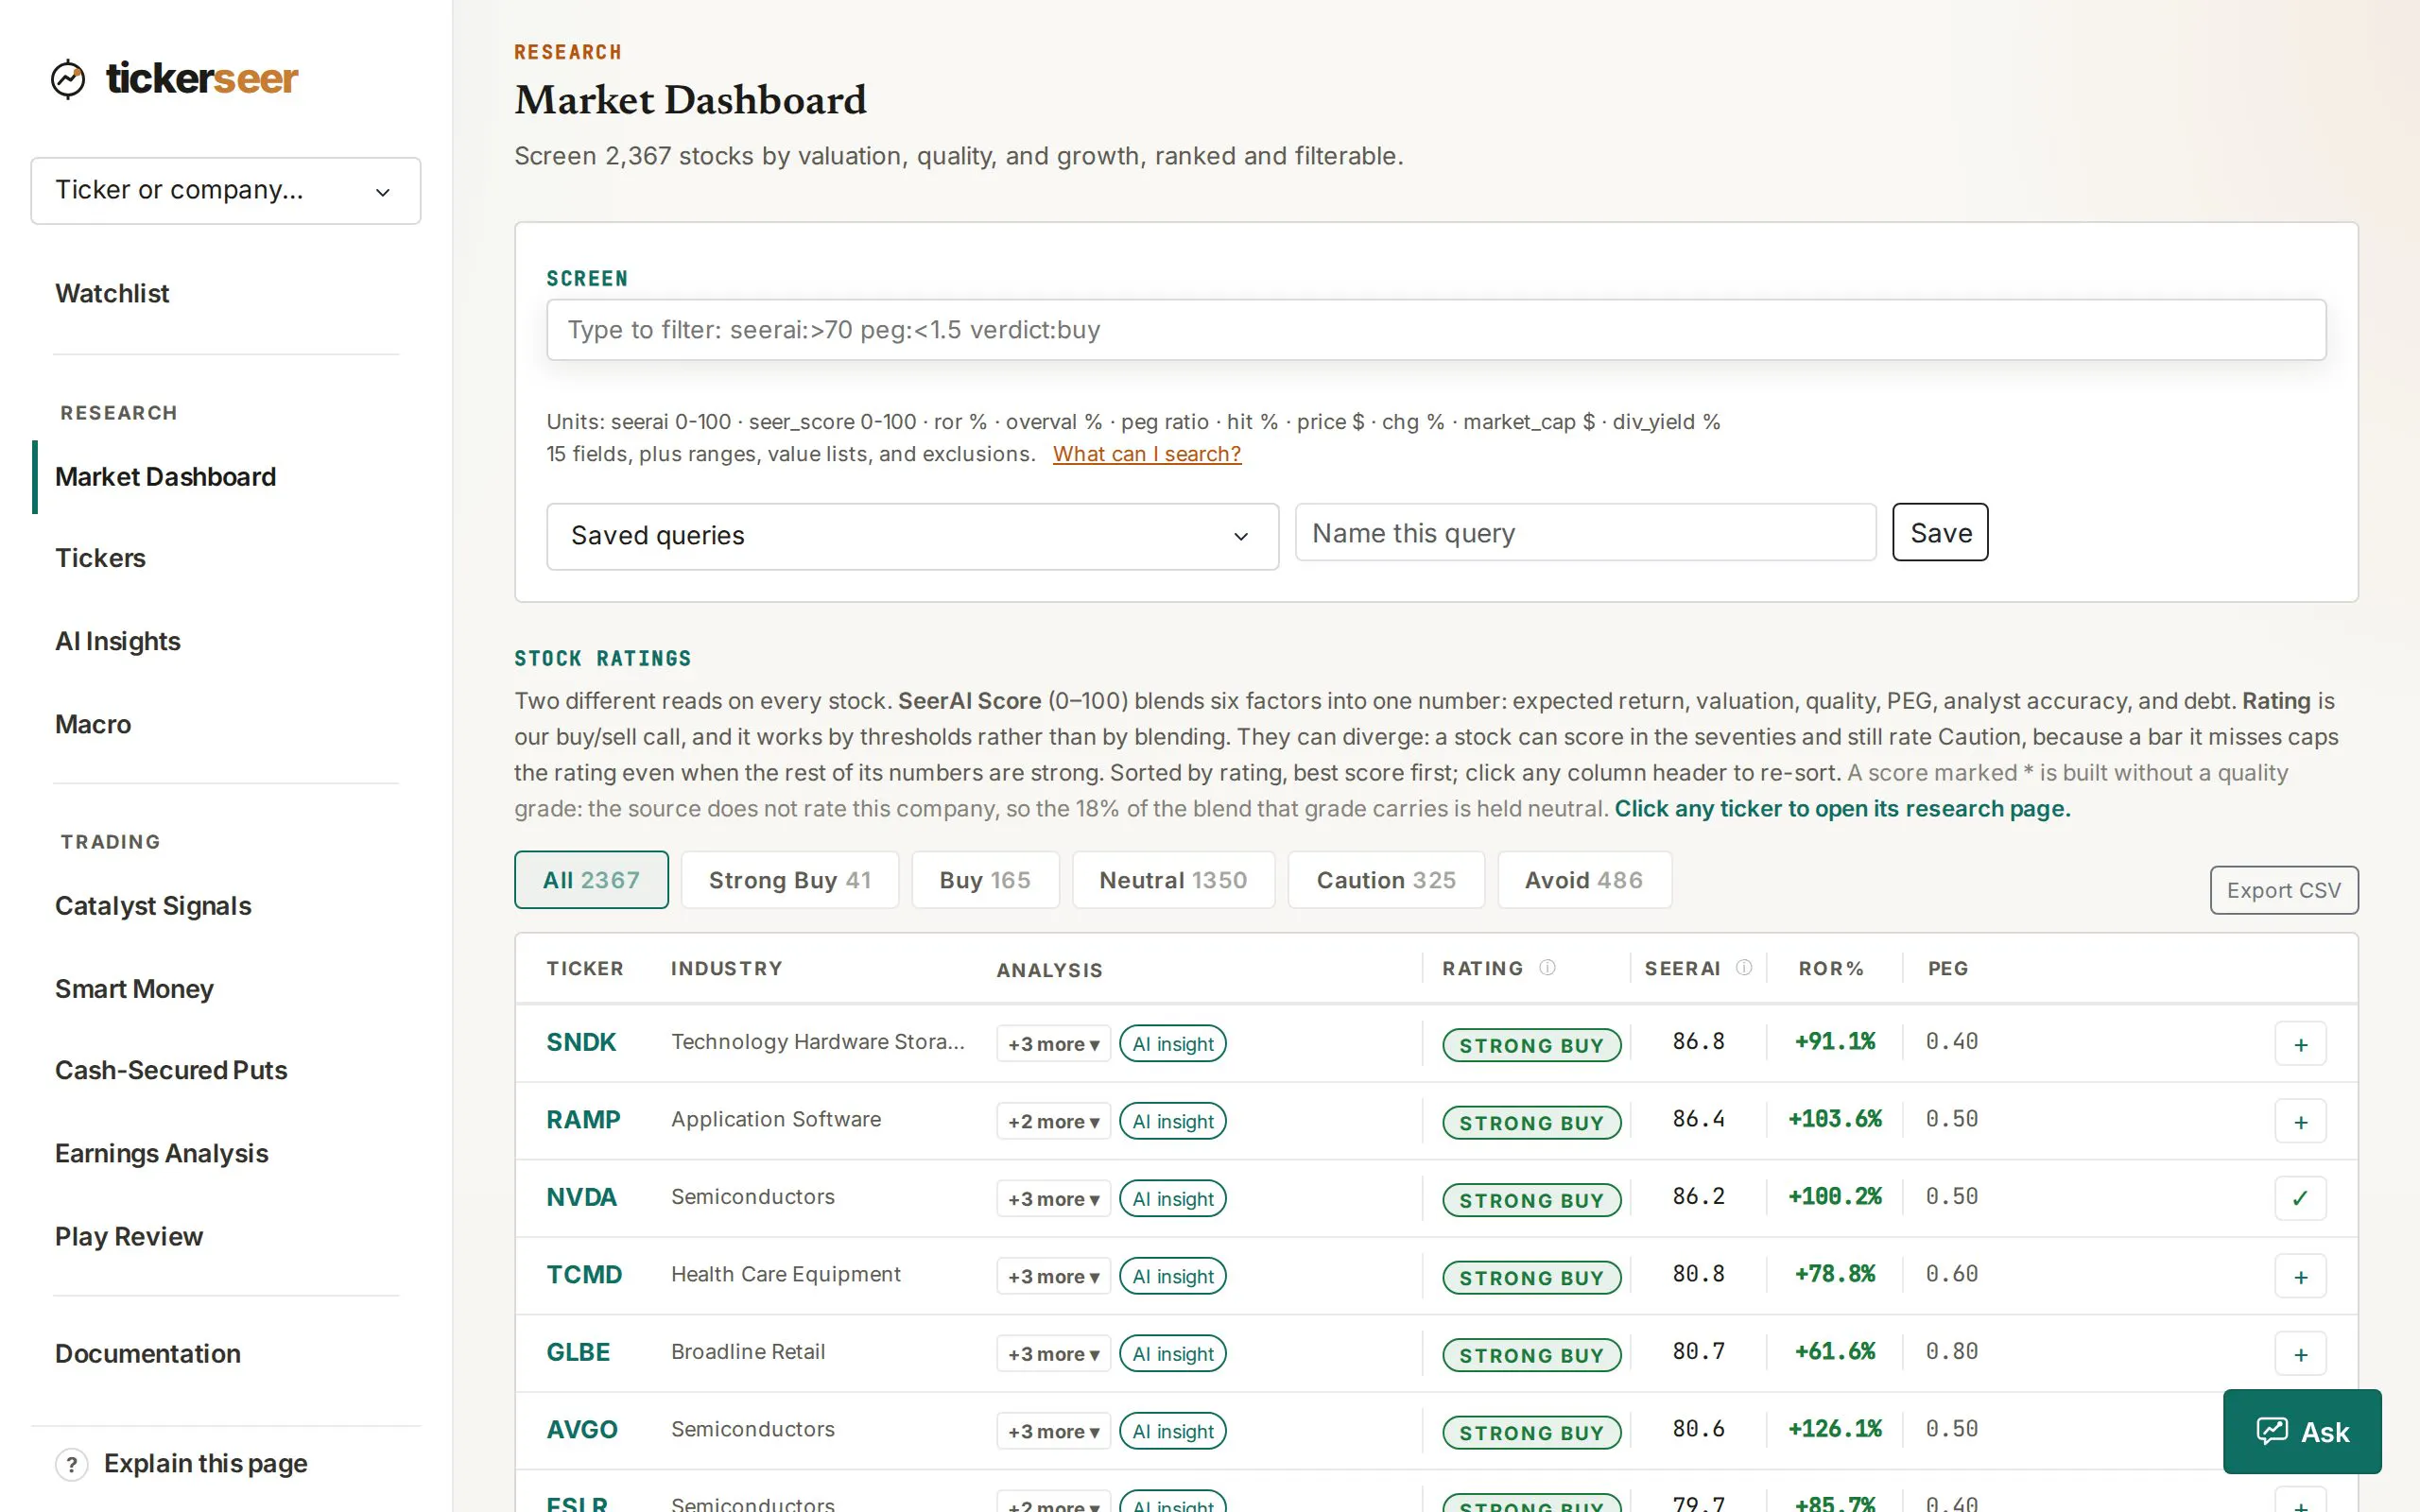Sort table by SEERAI column header

pyautogui.click(x=1683, y=968)
